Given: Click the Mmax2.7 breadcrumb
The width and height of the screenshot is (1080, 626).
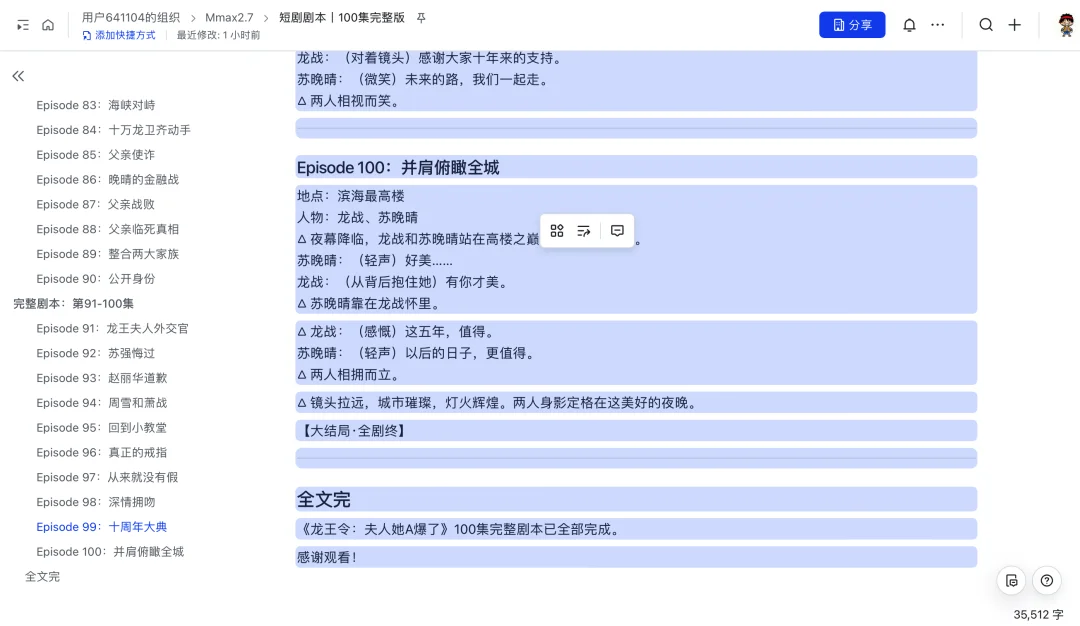Looking at the screenshot, I should click(229, 17).
